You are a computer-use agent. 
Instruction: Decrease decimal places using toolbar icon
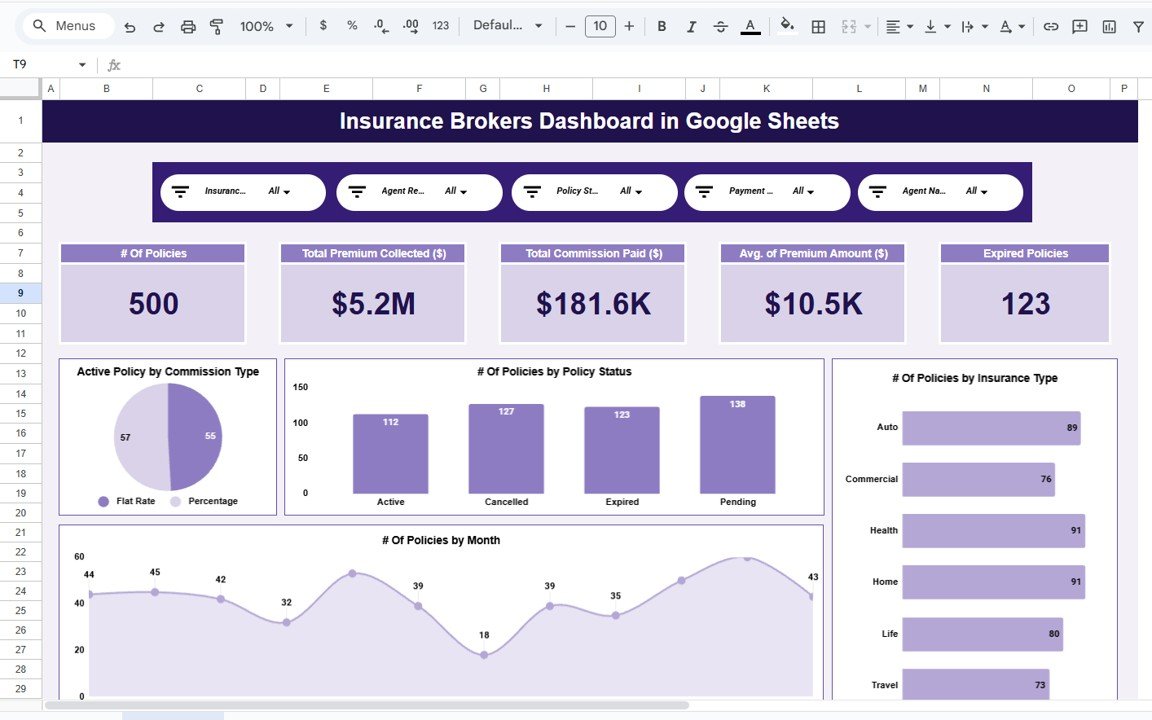(381, 26)
